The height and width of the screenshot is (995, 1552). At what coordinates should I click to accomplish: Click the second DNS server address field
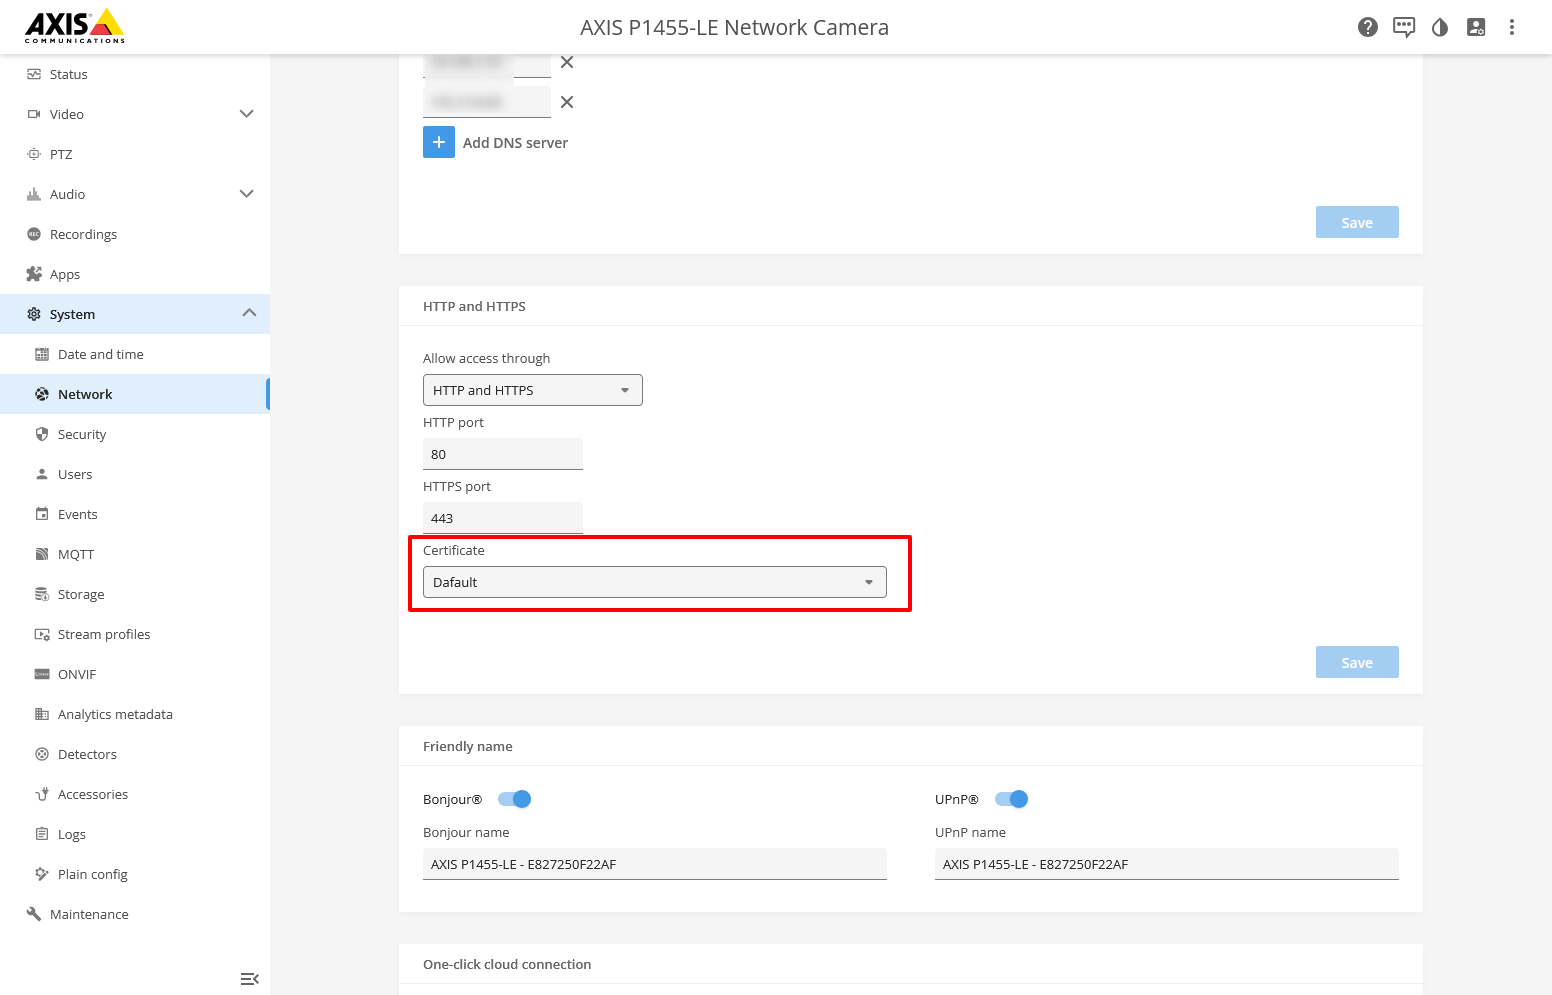pyautogui.click(x=487, y=102)
